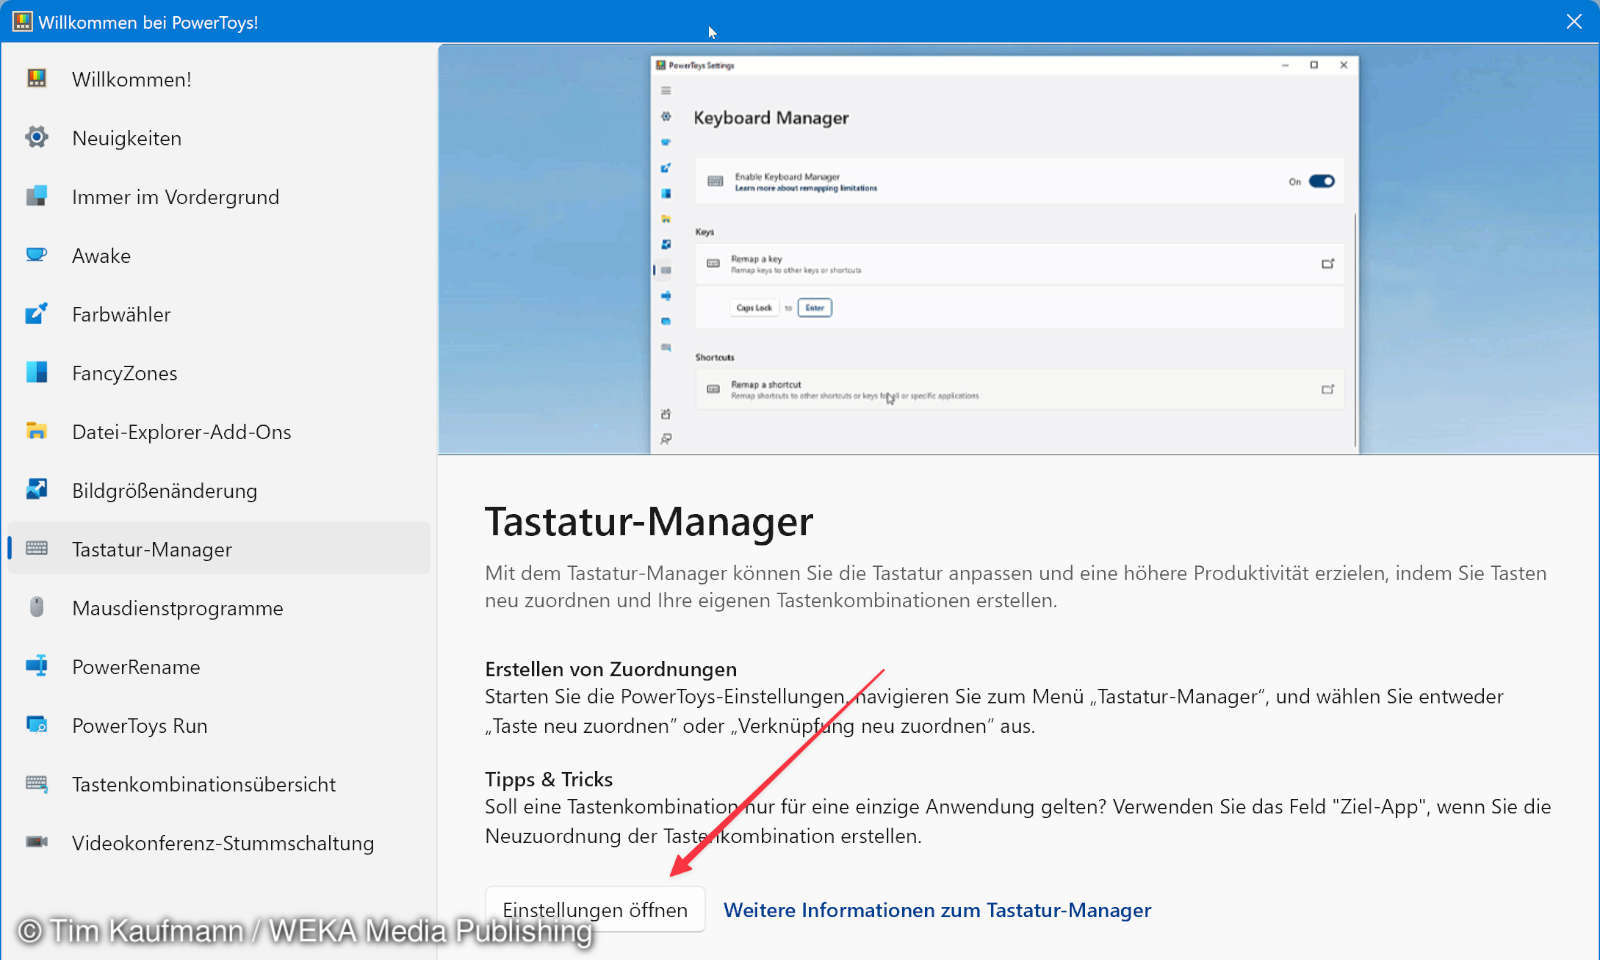The image size is (1600, 960).
Task: Select the FancyZones icon in the sidebar
Action: pos(36,373)
